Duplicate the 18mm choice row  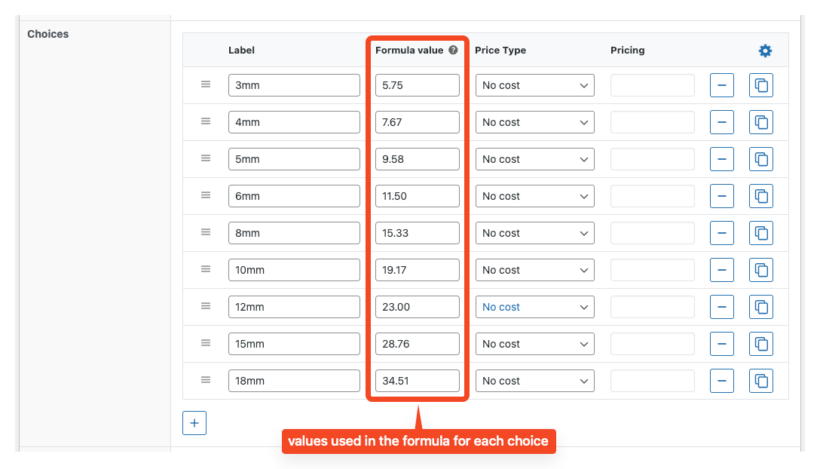[761, 381]
